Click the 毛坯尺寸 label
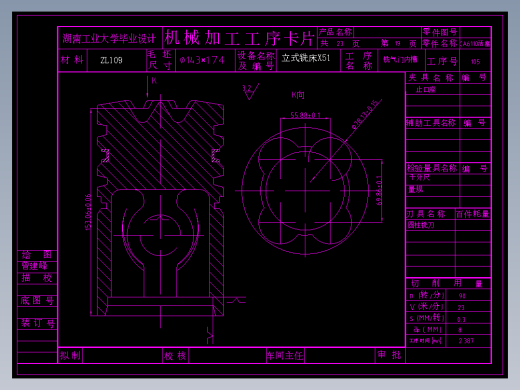 click(x=160, y=60)
